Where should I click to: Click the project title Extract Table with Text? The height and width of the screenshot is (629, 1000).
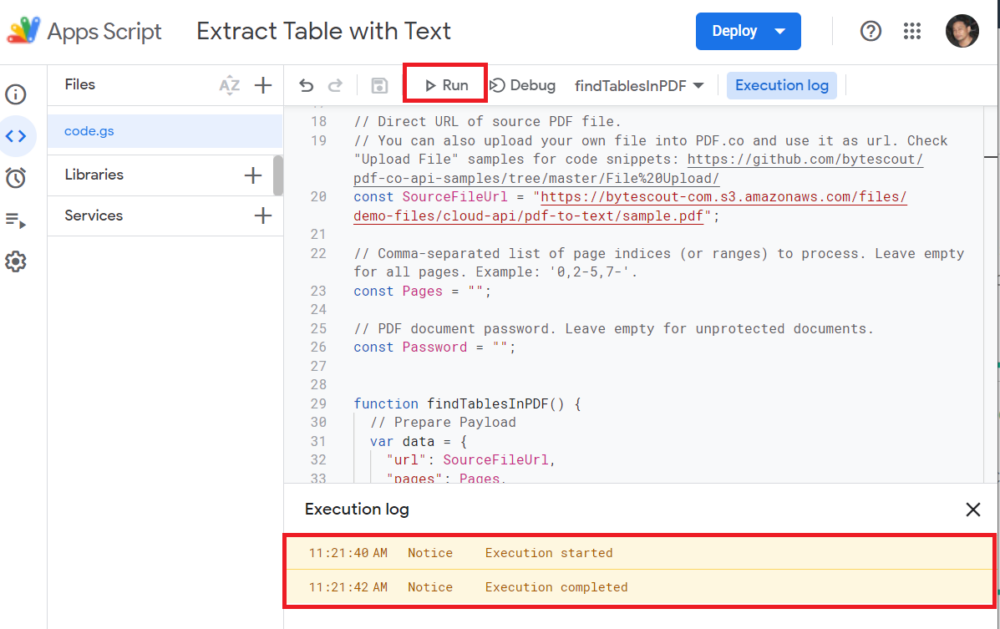(x=324, y=31)
